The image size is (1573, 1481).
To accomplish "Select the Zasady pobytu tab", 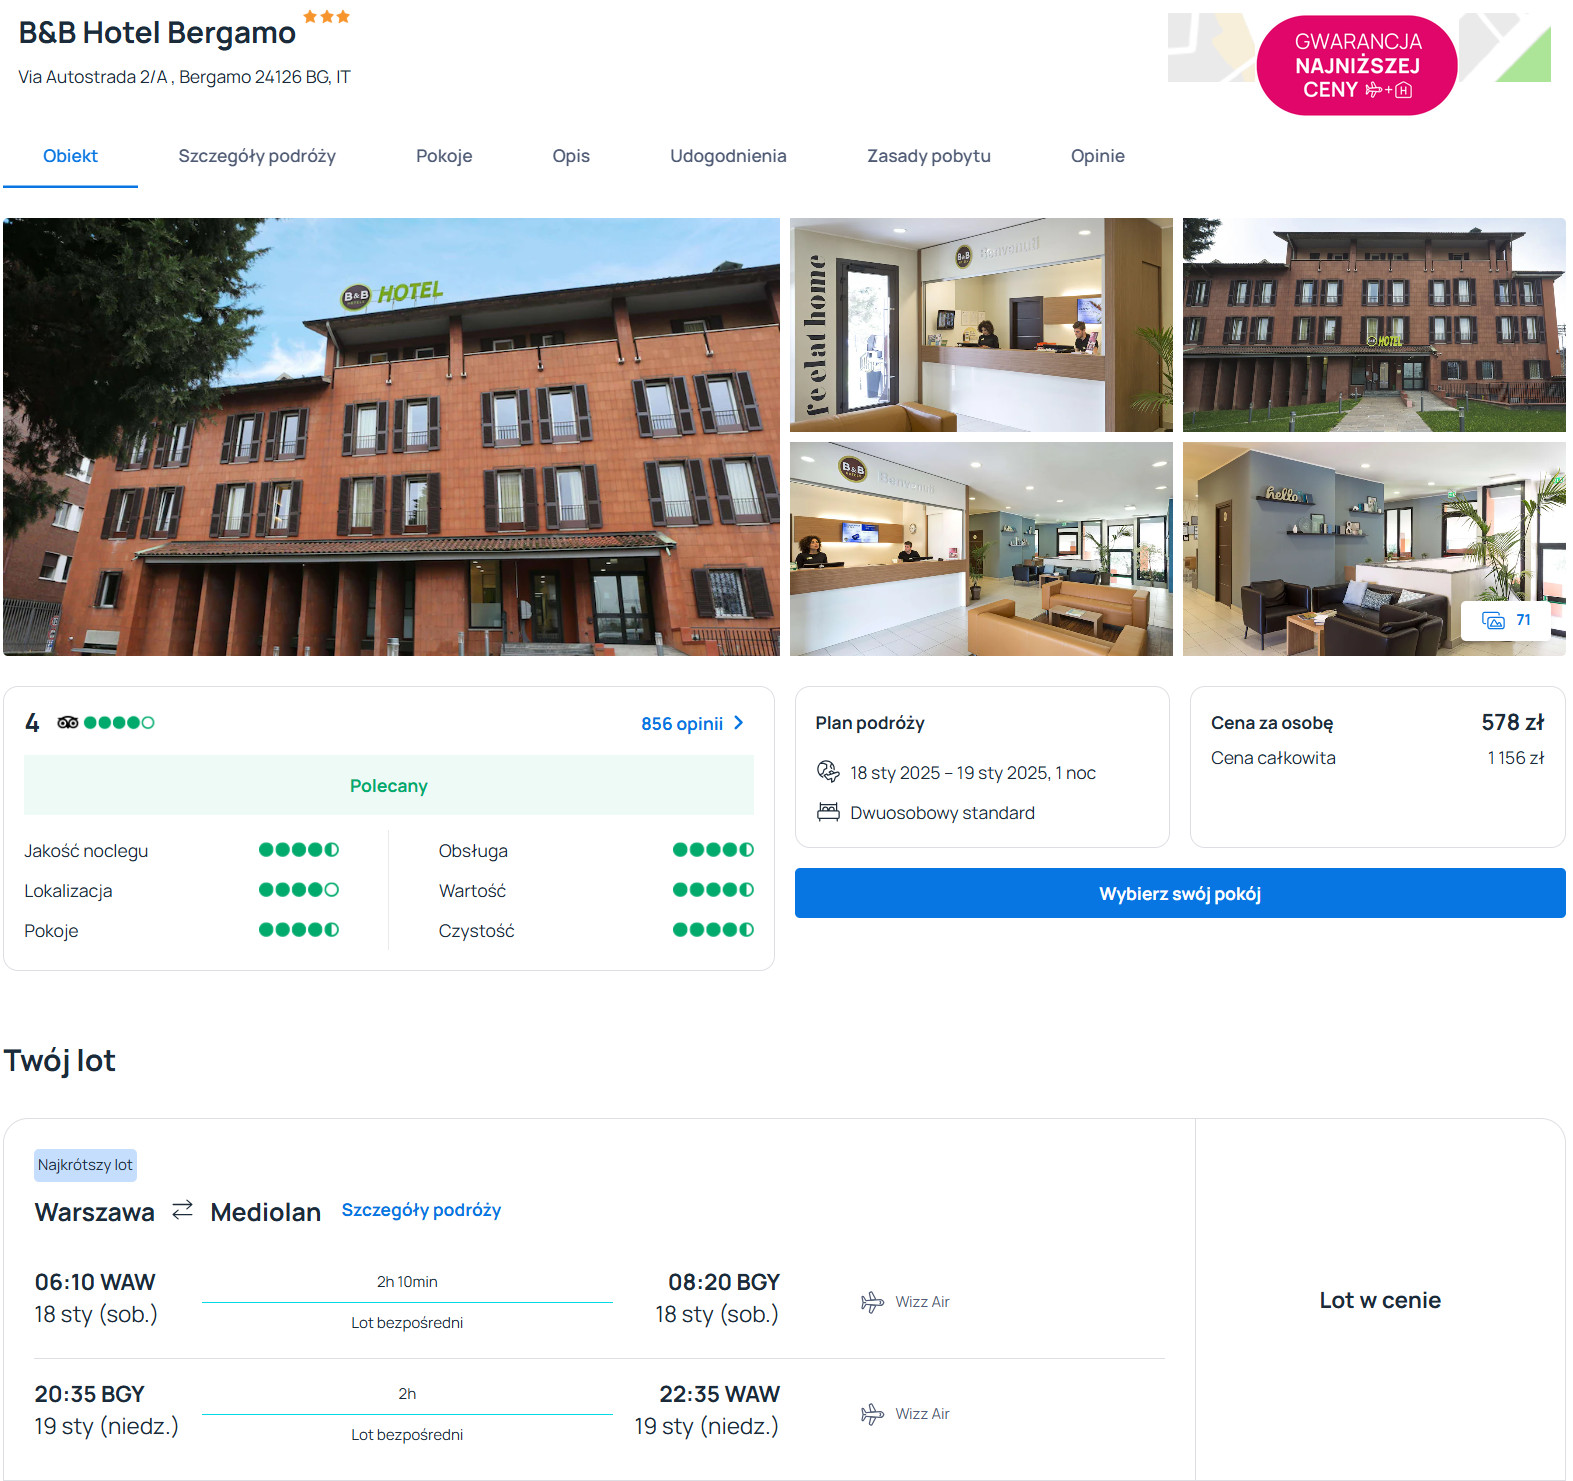I will click(928, 156).
